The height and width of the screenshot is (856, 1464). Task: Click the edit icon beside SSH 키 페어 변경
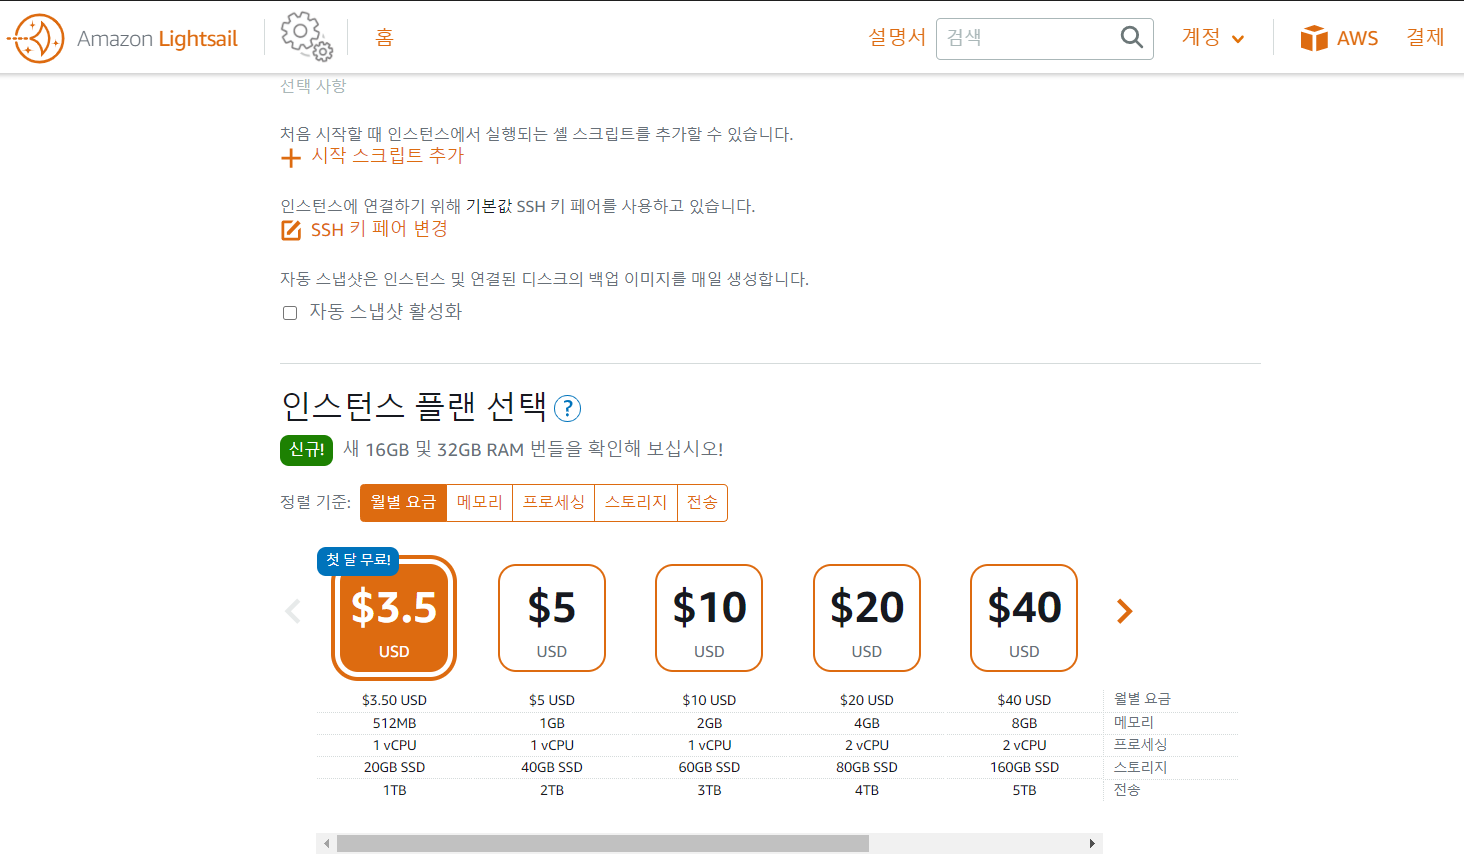[291, 230]
